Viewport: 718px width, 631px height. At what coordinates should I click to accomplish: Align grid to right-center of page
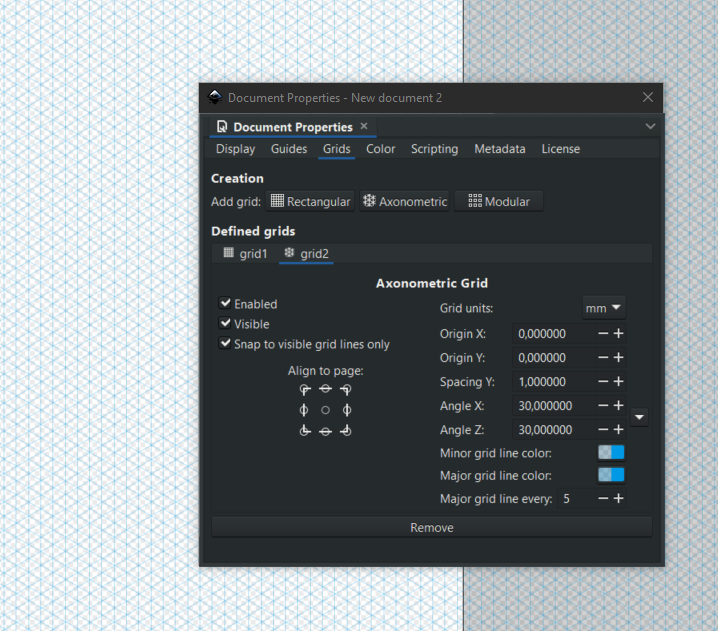[x=347, y=410]
